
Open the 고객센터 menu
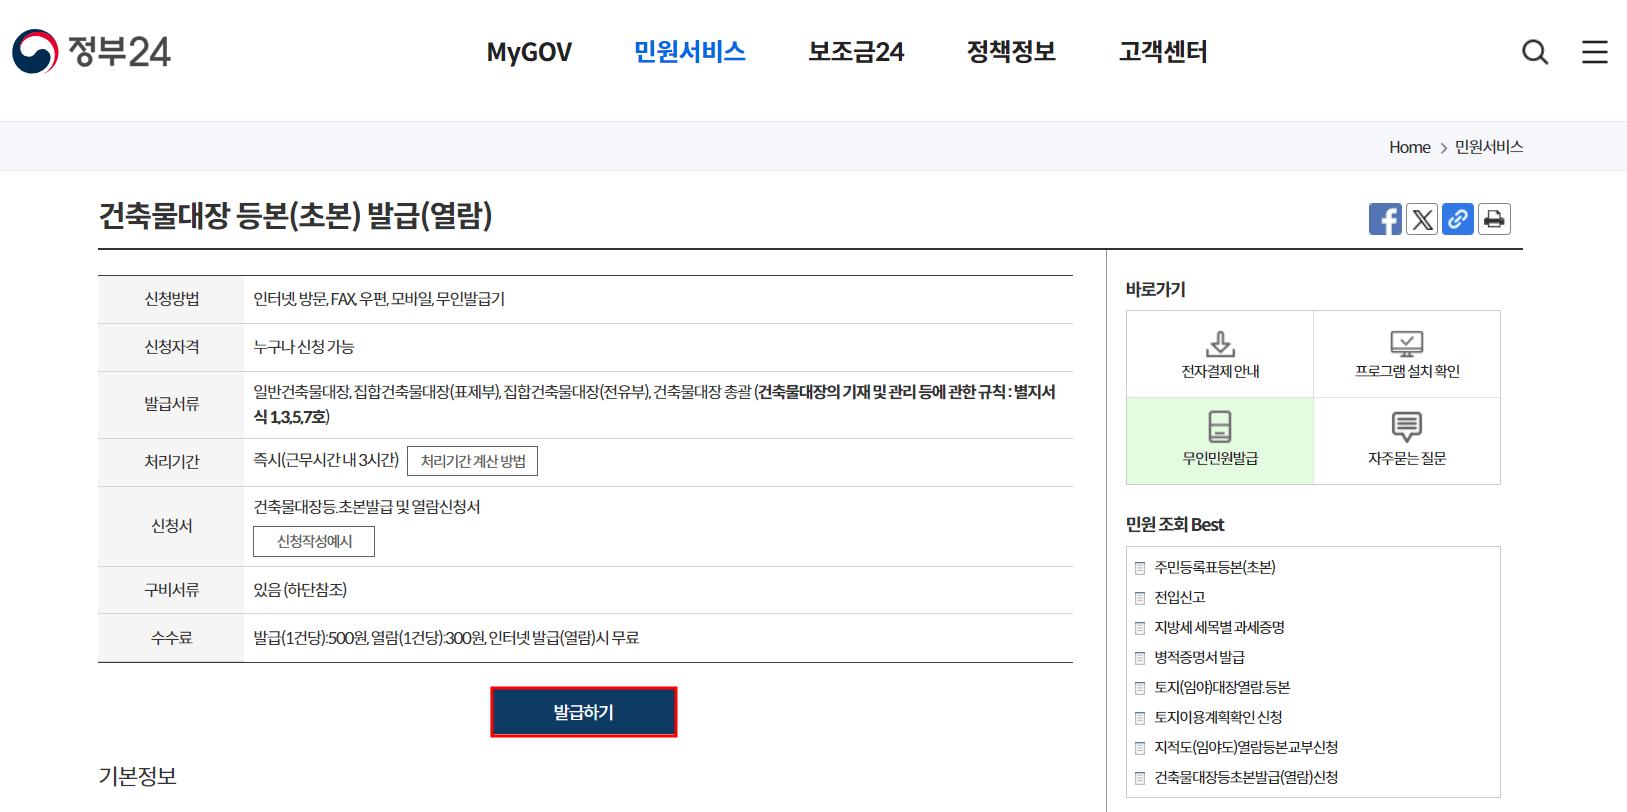click(1163, 52)
